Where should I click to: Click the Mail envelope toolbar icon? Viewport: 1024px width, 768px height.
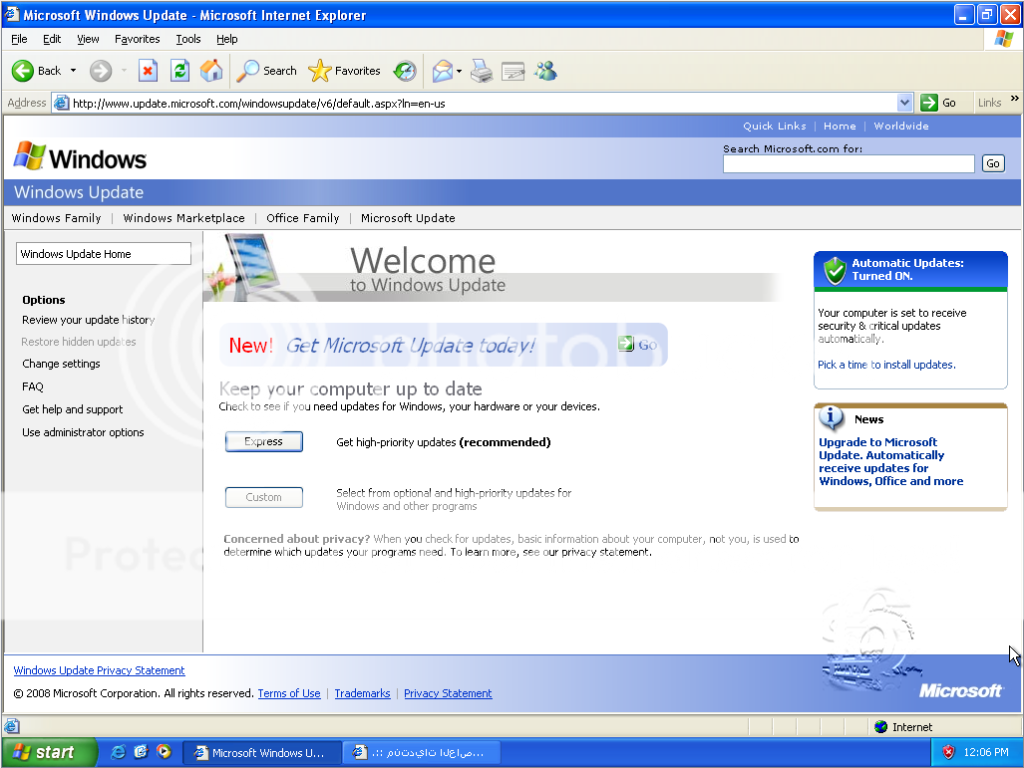[x=442, y=71]
